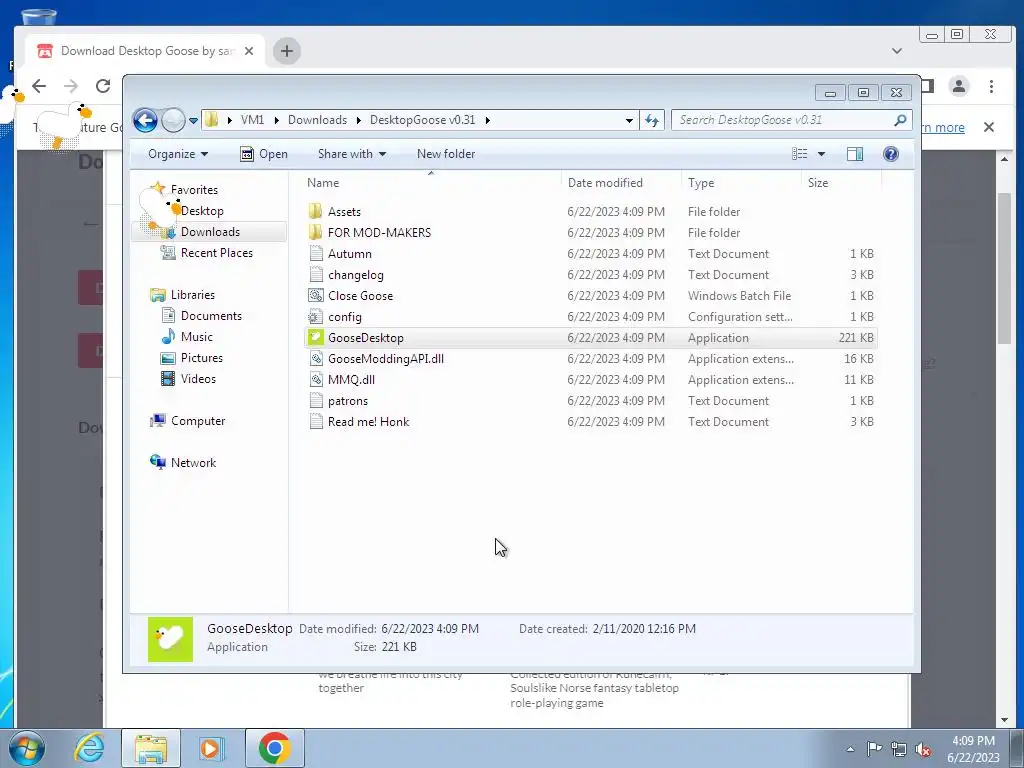The image size is (1024, 768).
Task: Click the Chrome reload button
Action: [103, 86]
